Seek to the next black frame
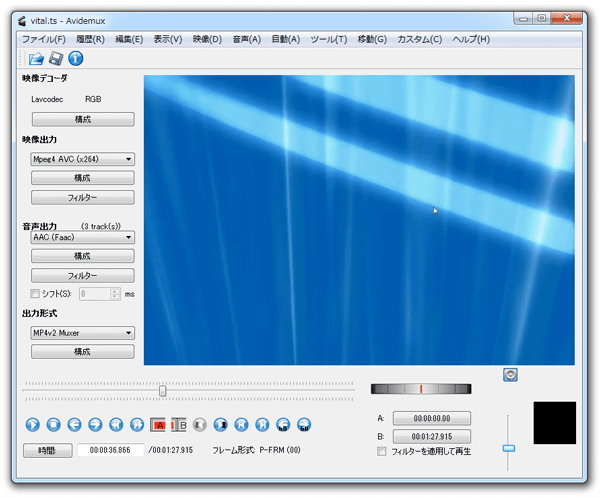600x497 pixels. [x=220, y=425]
